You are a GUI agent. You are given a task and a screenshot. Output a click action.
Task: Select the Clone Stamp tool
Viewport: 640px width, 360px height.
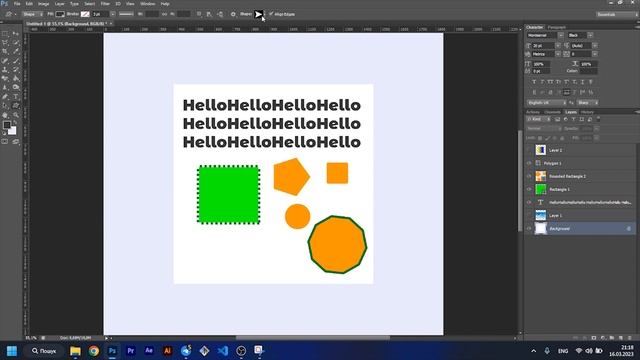click(5, 69)
